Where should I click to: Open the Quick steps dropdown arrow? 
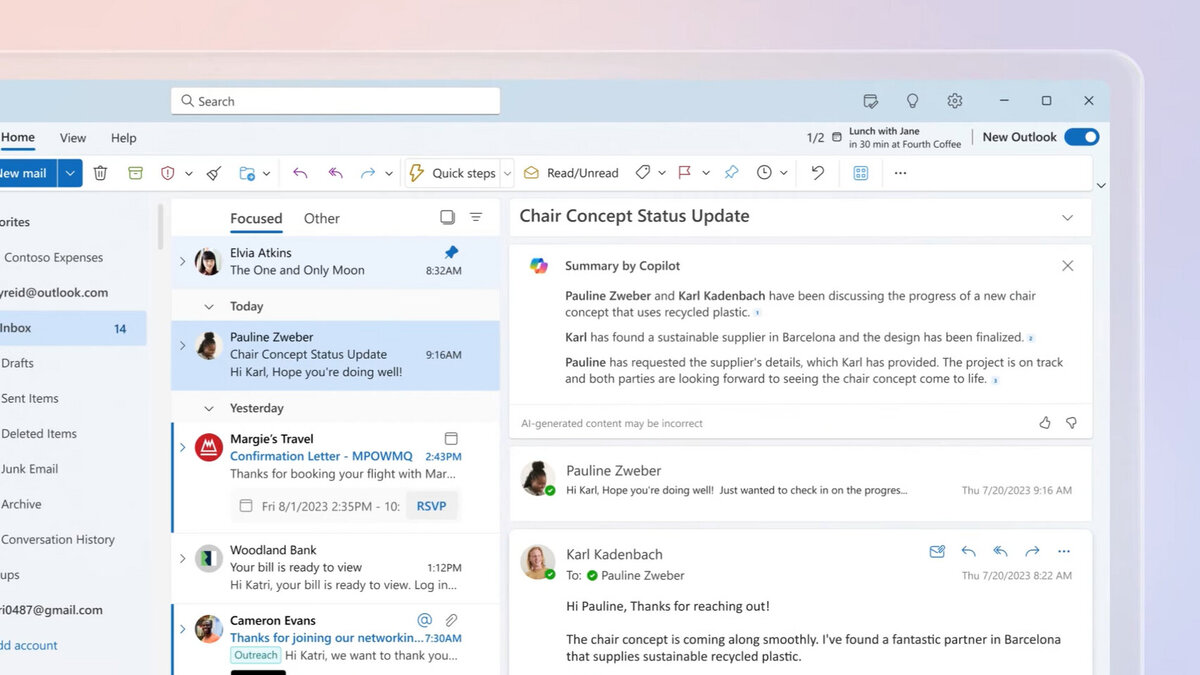coord(507,174)
